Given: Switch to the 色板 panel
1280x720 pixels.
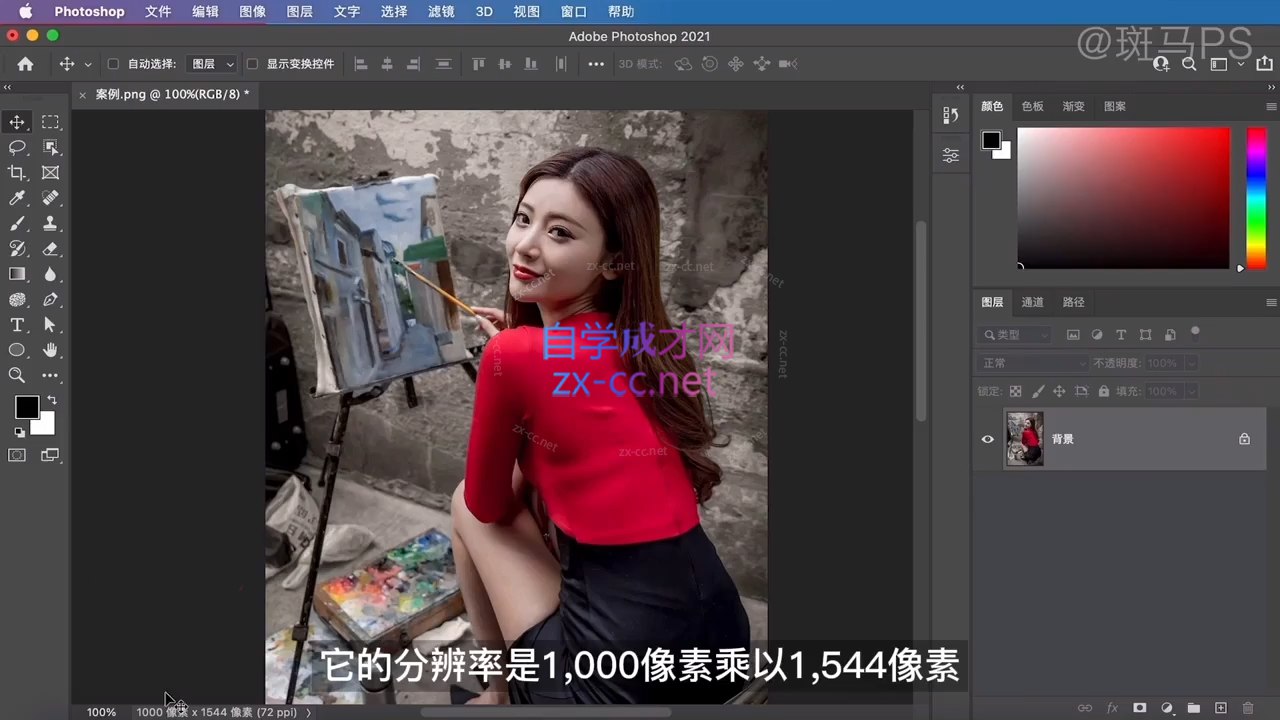Looking at the screenshot, I should [x=1032, y=106].
